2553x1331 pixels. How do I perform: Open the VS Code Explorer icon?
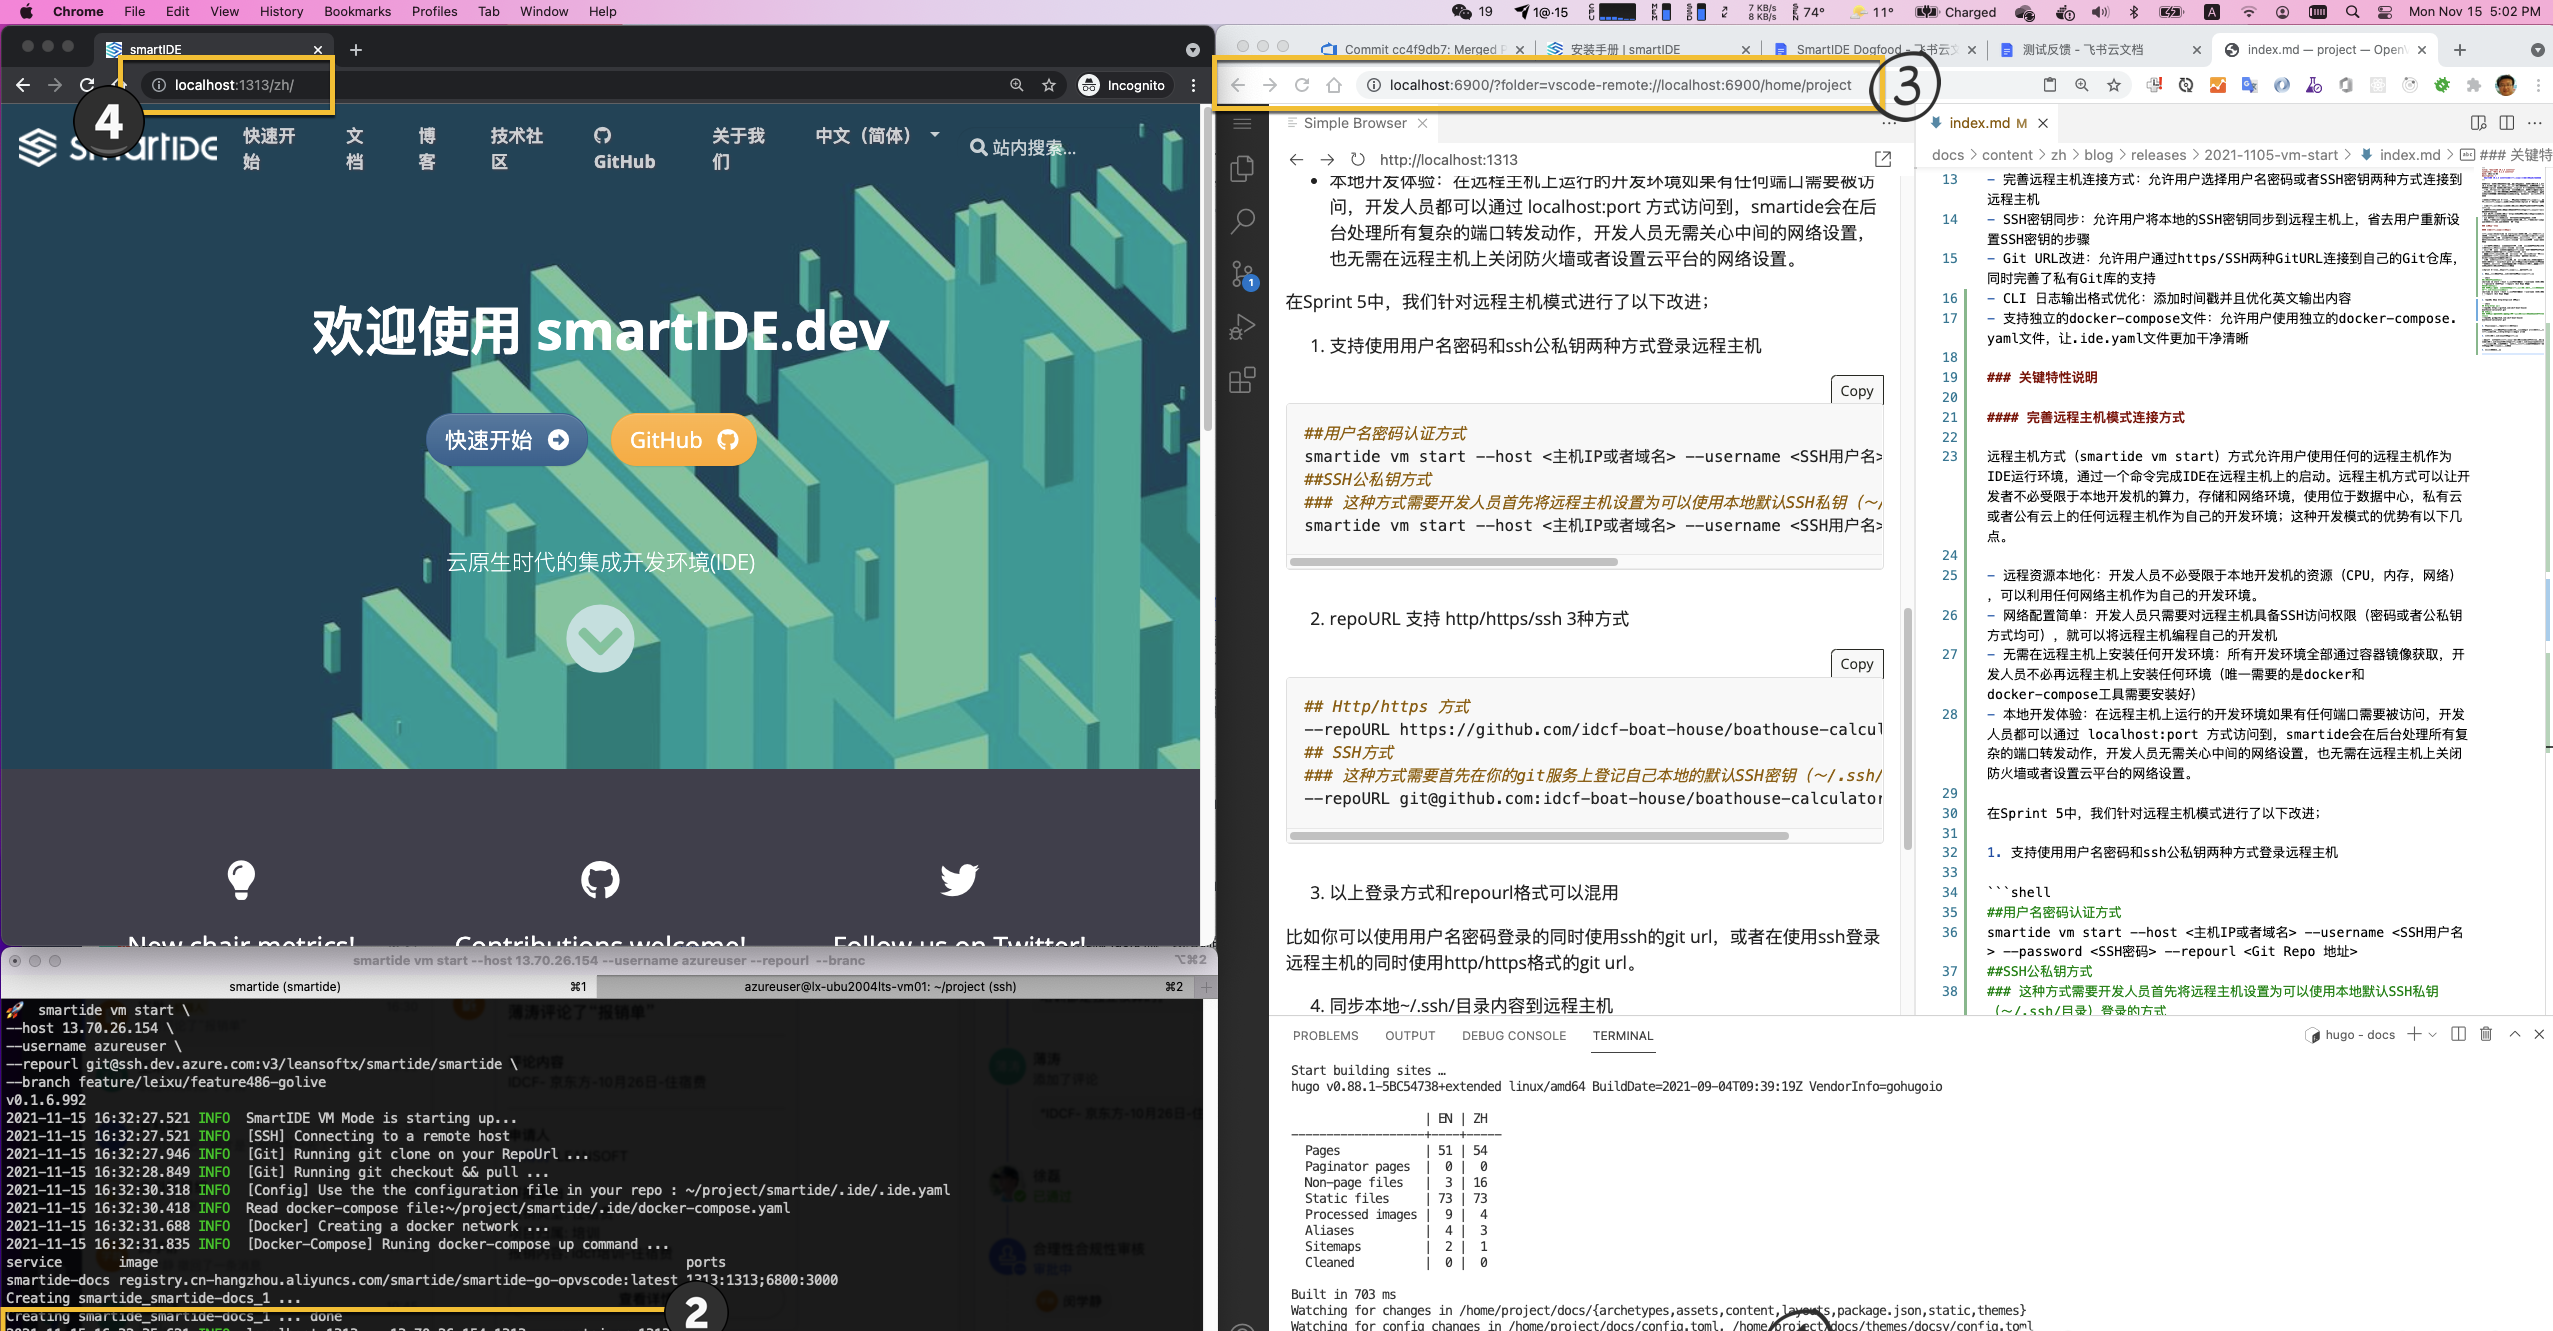(x=1243, y=169)
